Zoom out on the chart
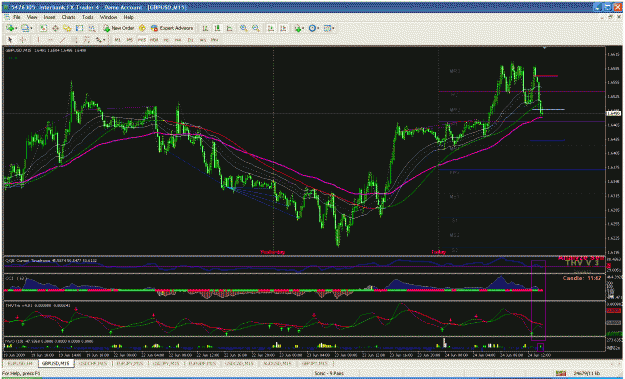This screenshot has height=379, width=625. tap(256, 28)
